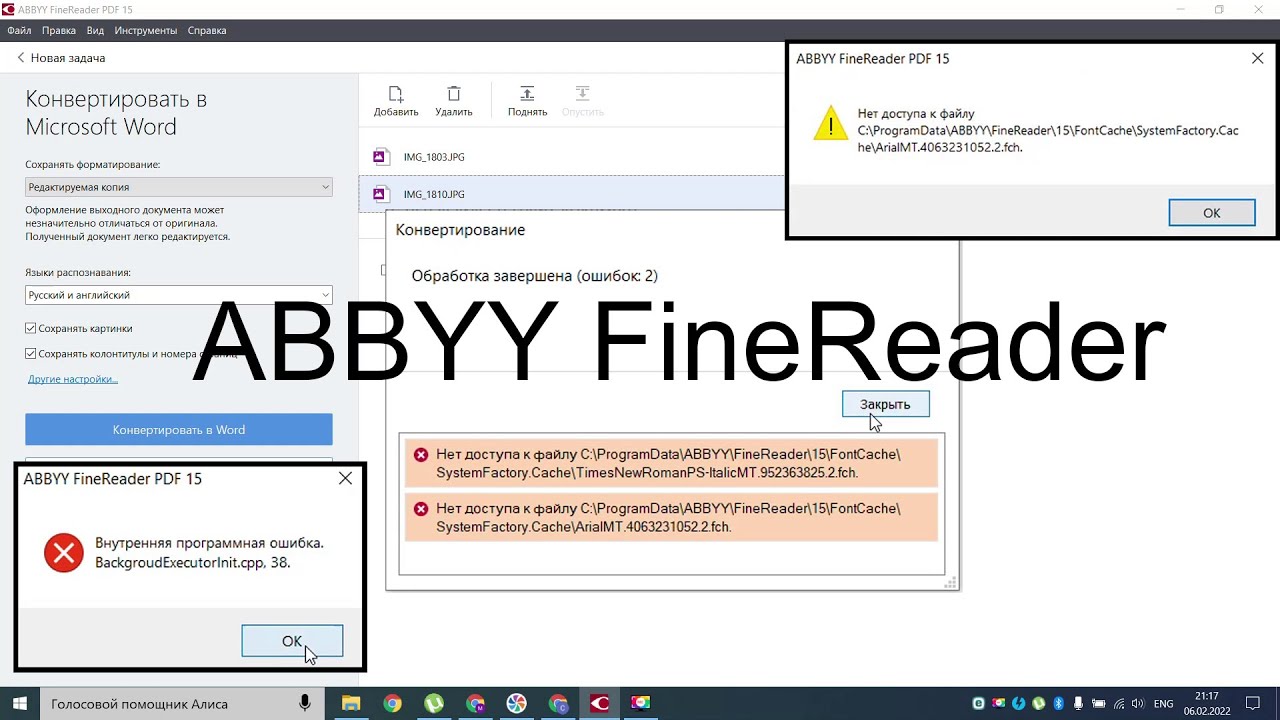
Task: Open the Инструменты menu
Action: (x=145, y=31)
